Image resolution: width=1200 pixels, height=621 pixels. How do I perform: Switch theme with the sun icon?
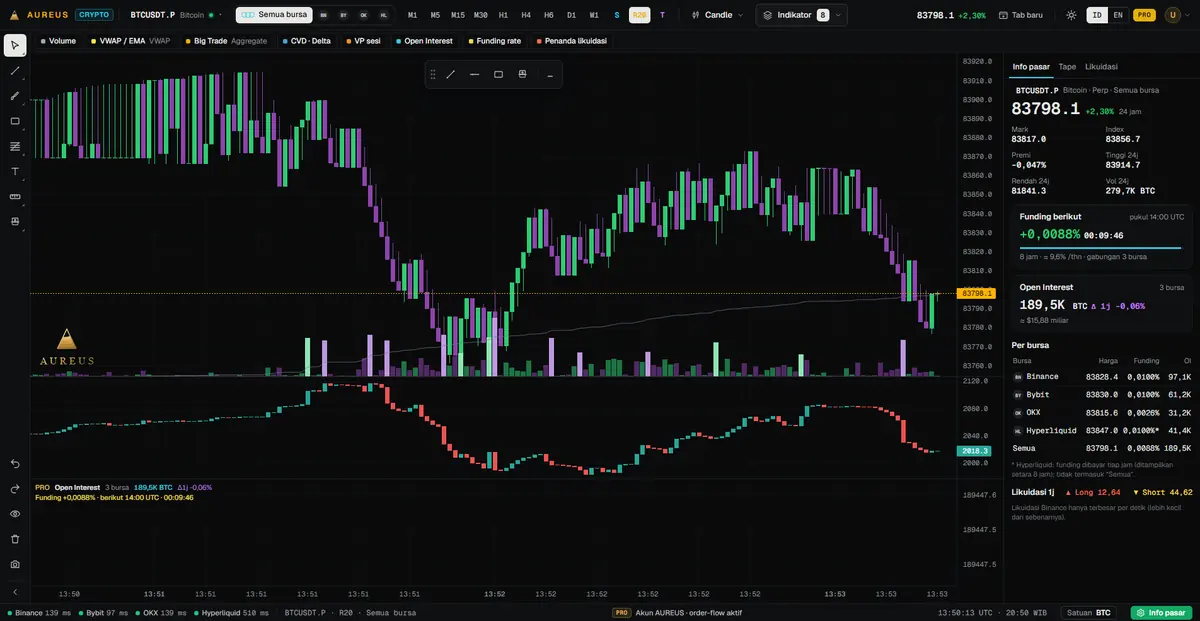pos(1072,15)
